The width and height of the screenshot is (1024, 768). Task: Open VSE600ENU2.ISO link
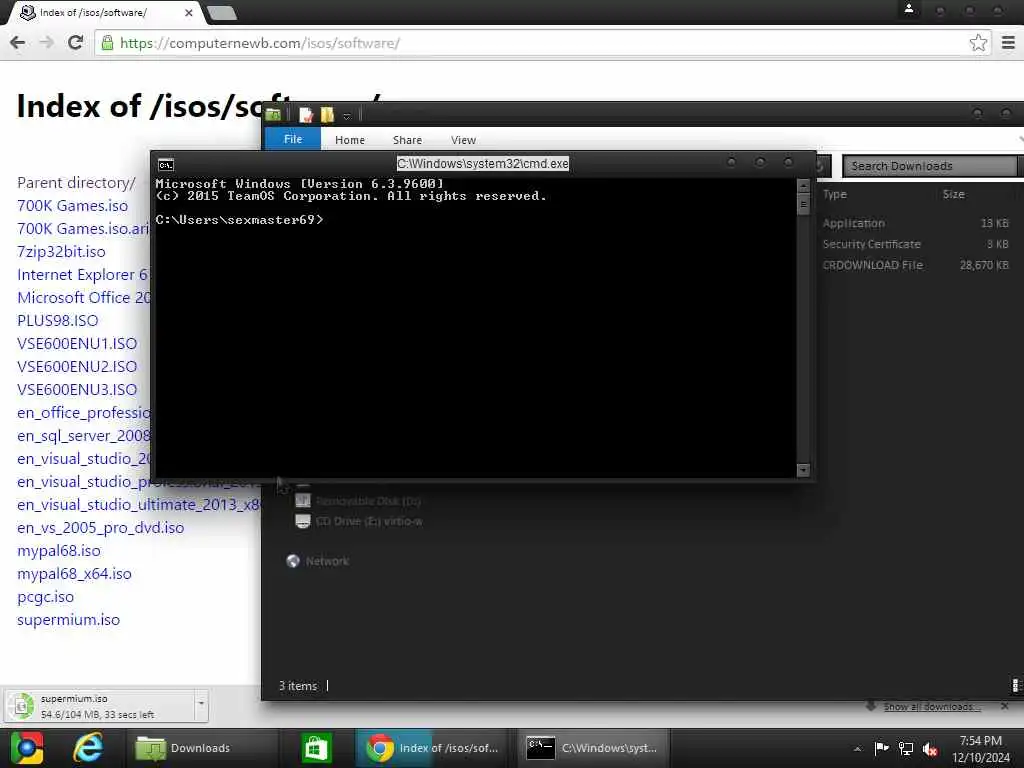[77, 366]
